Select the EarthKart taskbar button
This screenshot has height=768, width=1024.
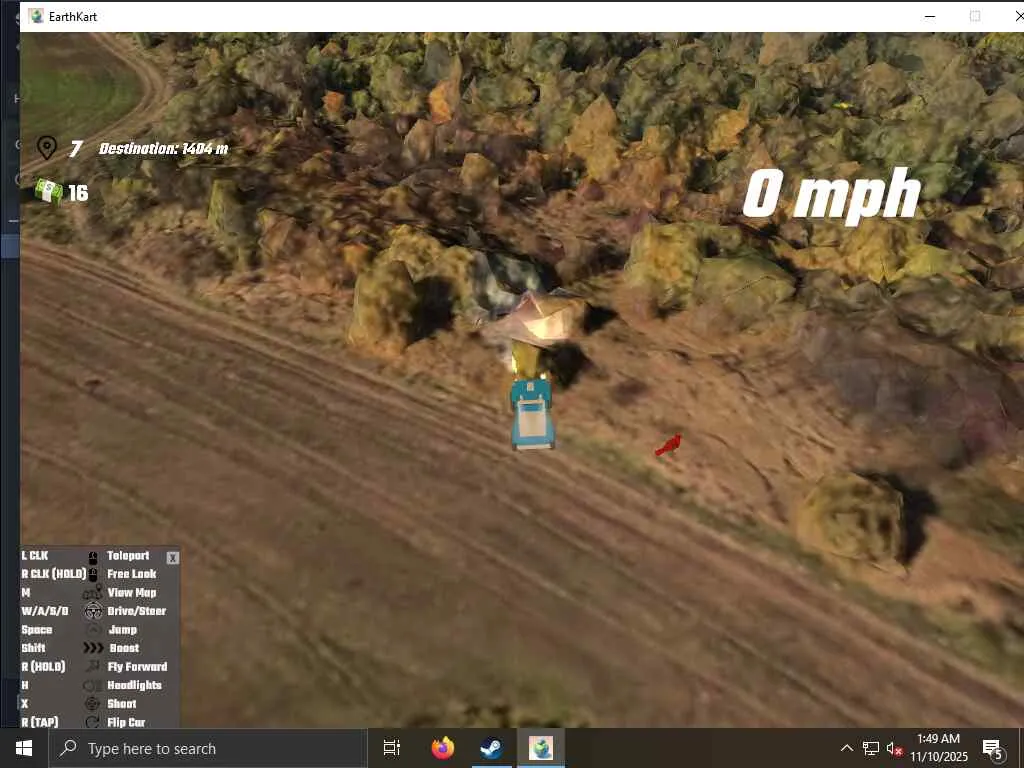[x=541, y=748]
